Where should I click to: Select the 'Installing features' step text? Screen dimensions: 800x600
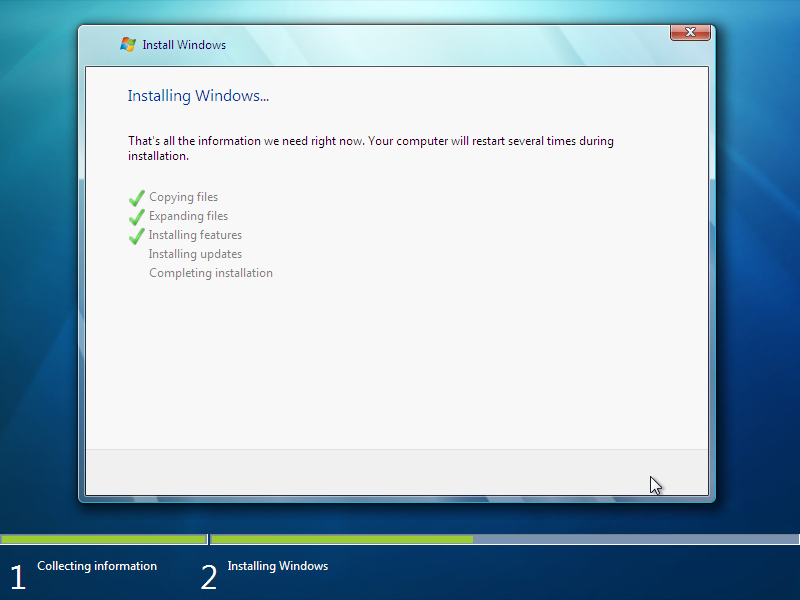[195, 235]
